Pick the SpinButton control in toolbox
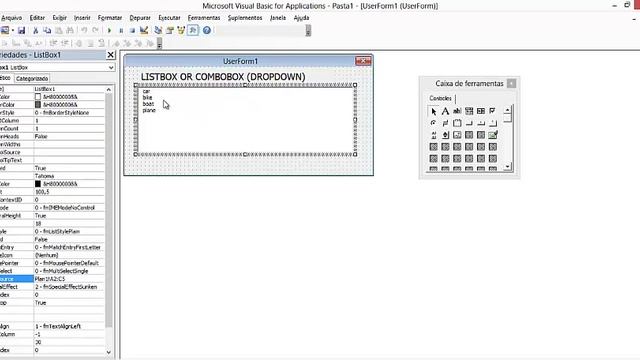The image size is (640, 360). [x=445, y=135]
